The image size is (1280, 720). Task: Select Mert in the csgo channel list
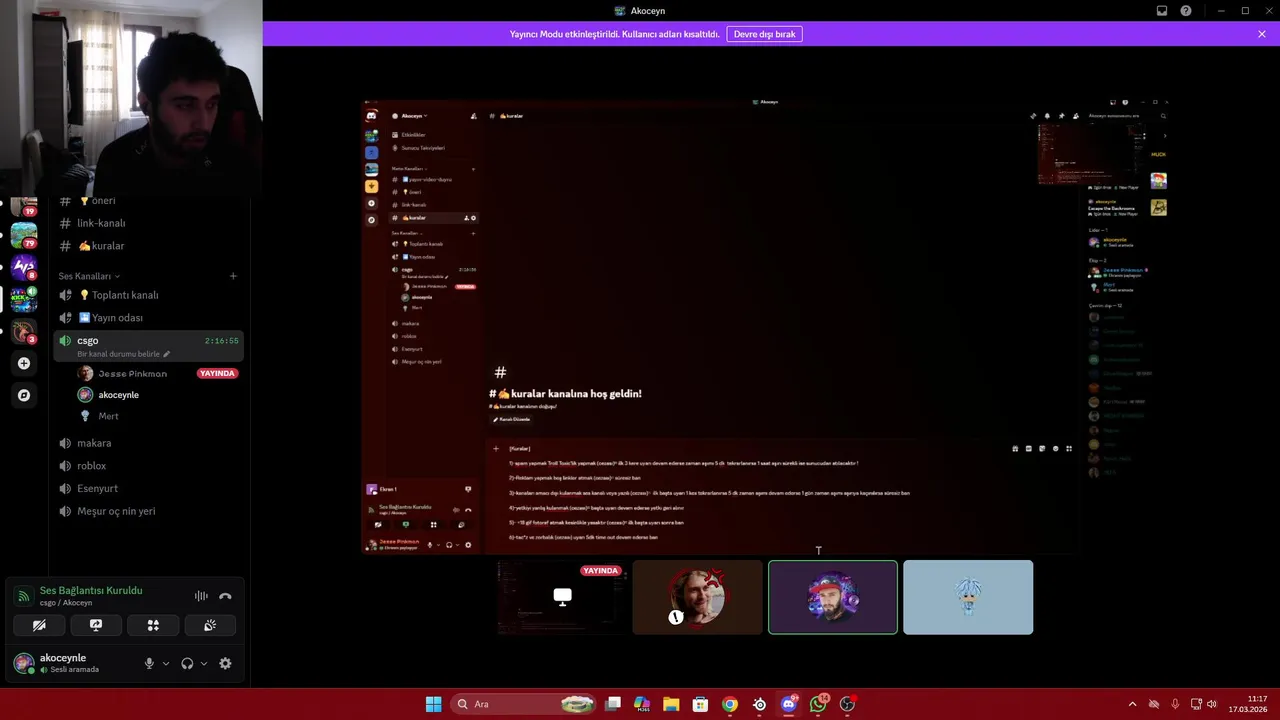pyautogui.click(x=108, y=416)
